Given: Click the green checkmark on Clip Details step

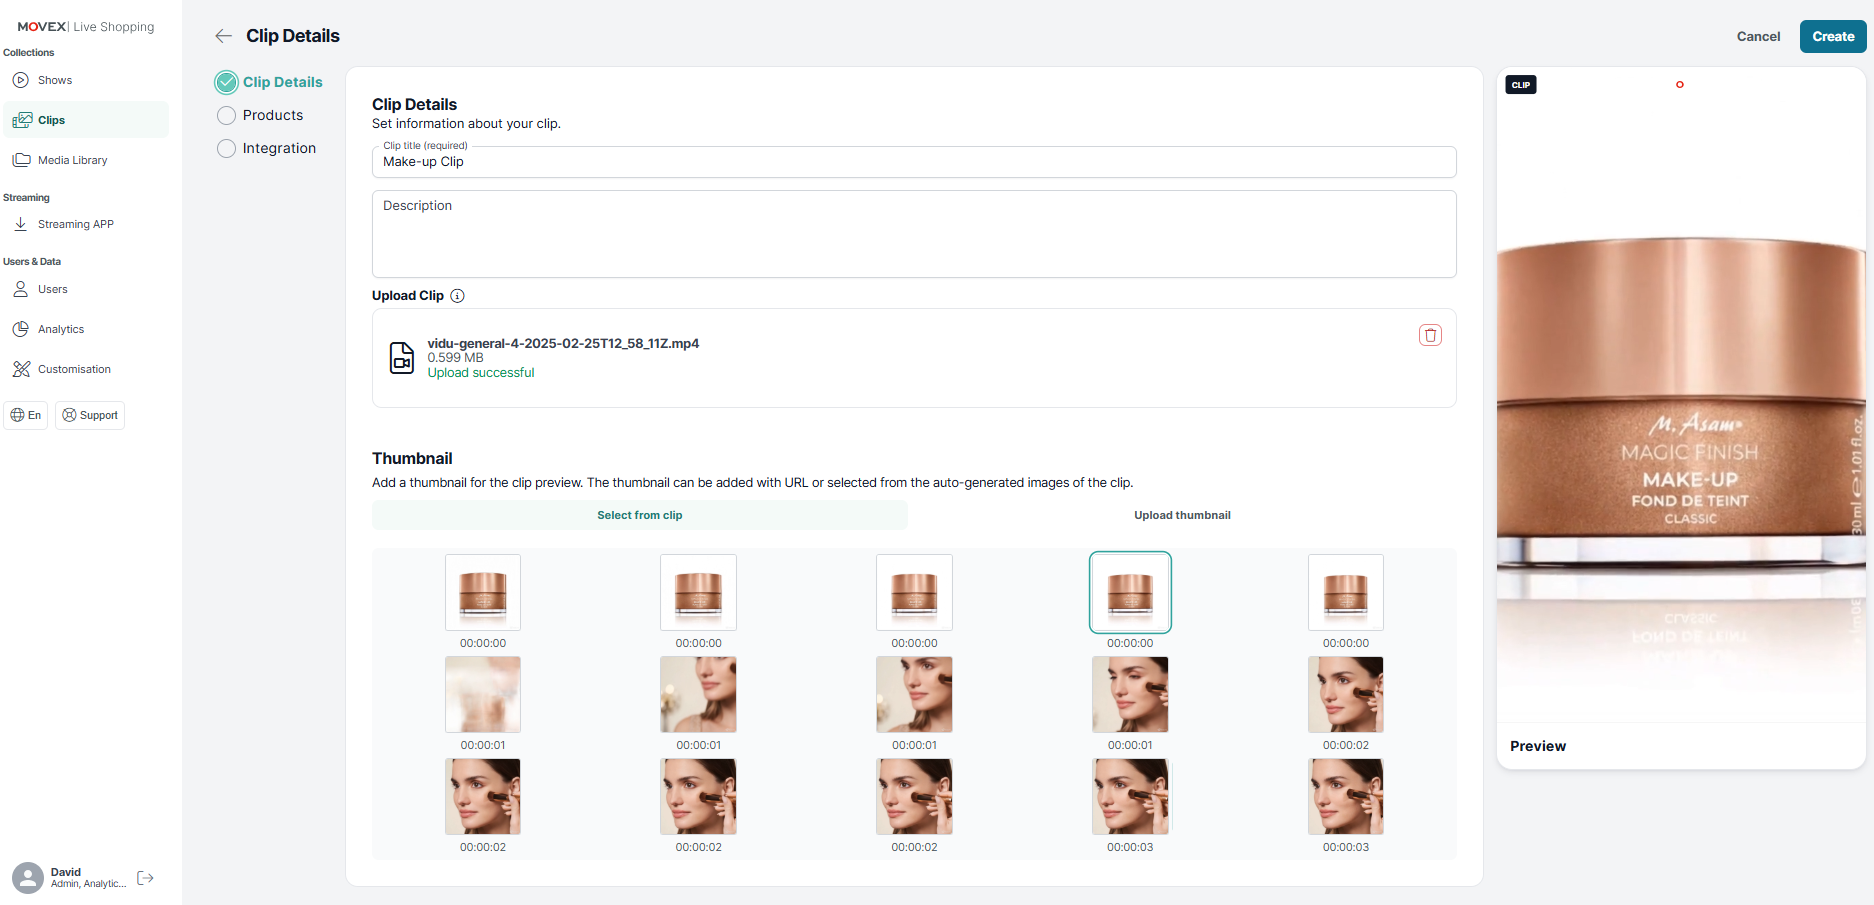Looking at the screenshot, I should click(x=227, y=82).
